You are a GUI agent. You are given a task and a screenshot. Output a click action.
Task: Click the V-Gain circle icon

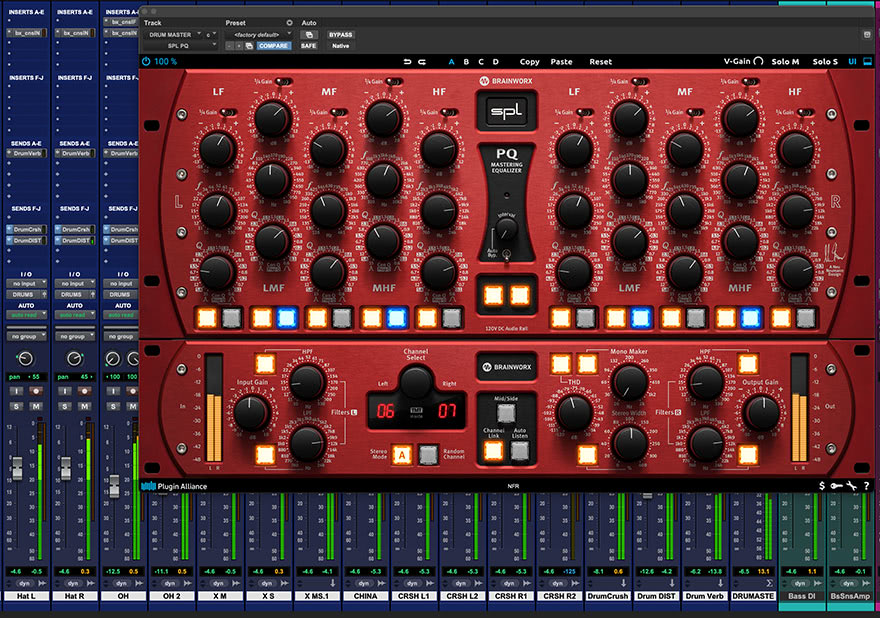758,61
